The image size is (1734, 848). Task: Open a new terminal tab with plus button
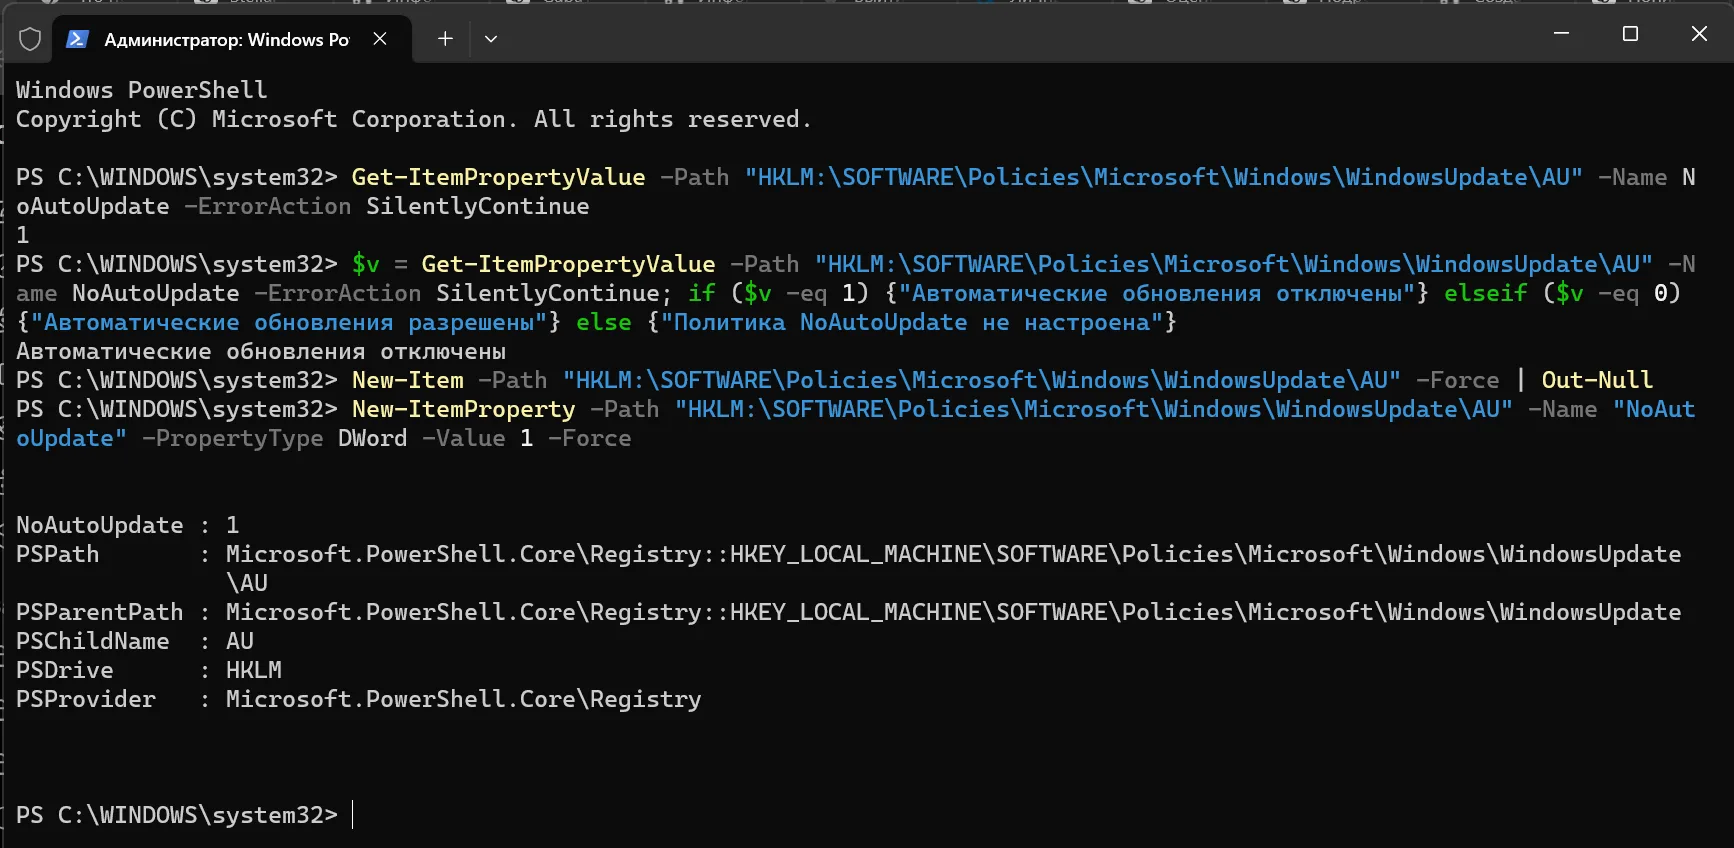[x=445, y=39]
